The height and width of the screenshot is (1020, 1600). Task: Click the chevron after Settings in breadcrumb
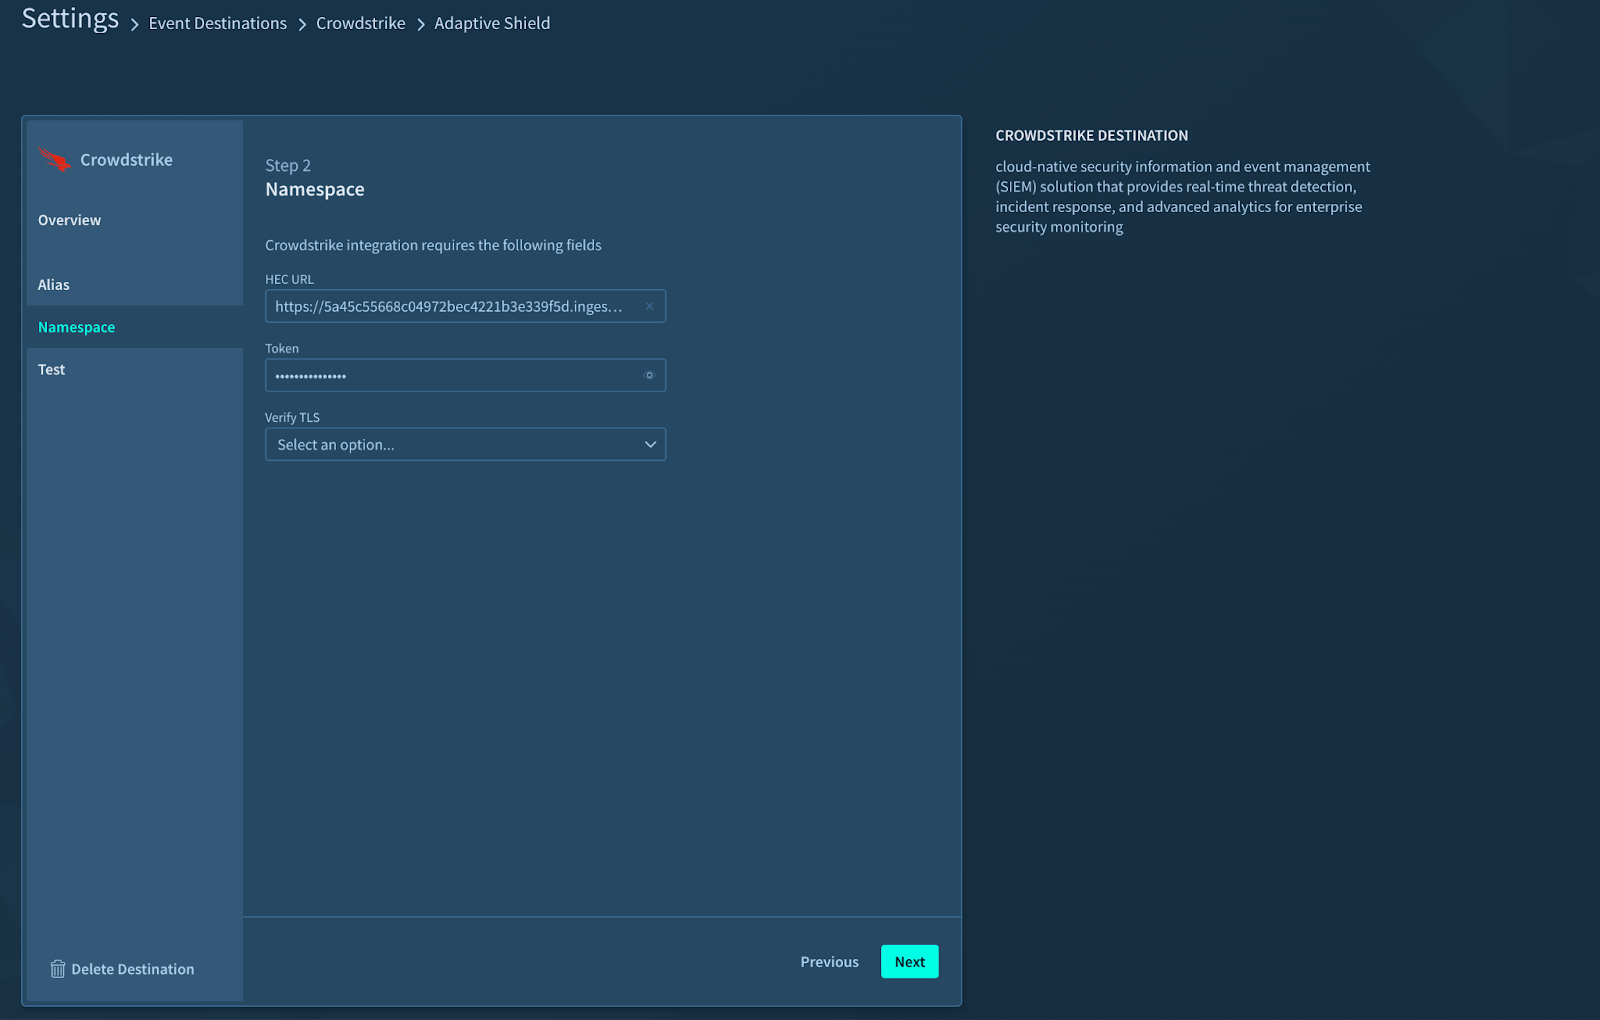click(x=135, y=24)
